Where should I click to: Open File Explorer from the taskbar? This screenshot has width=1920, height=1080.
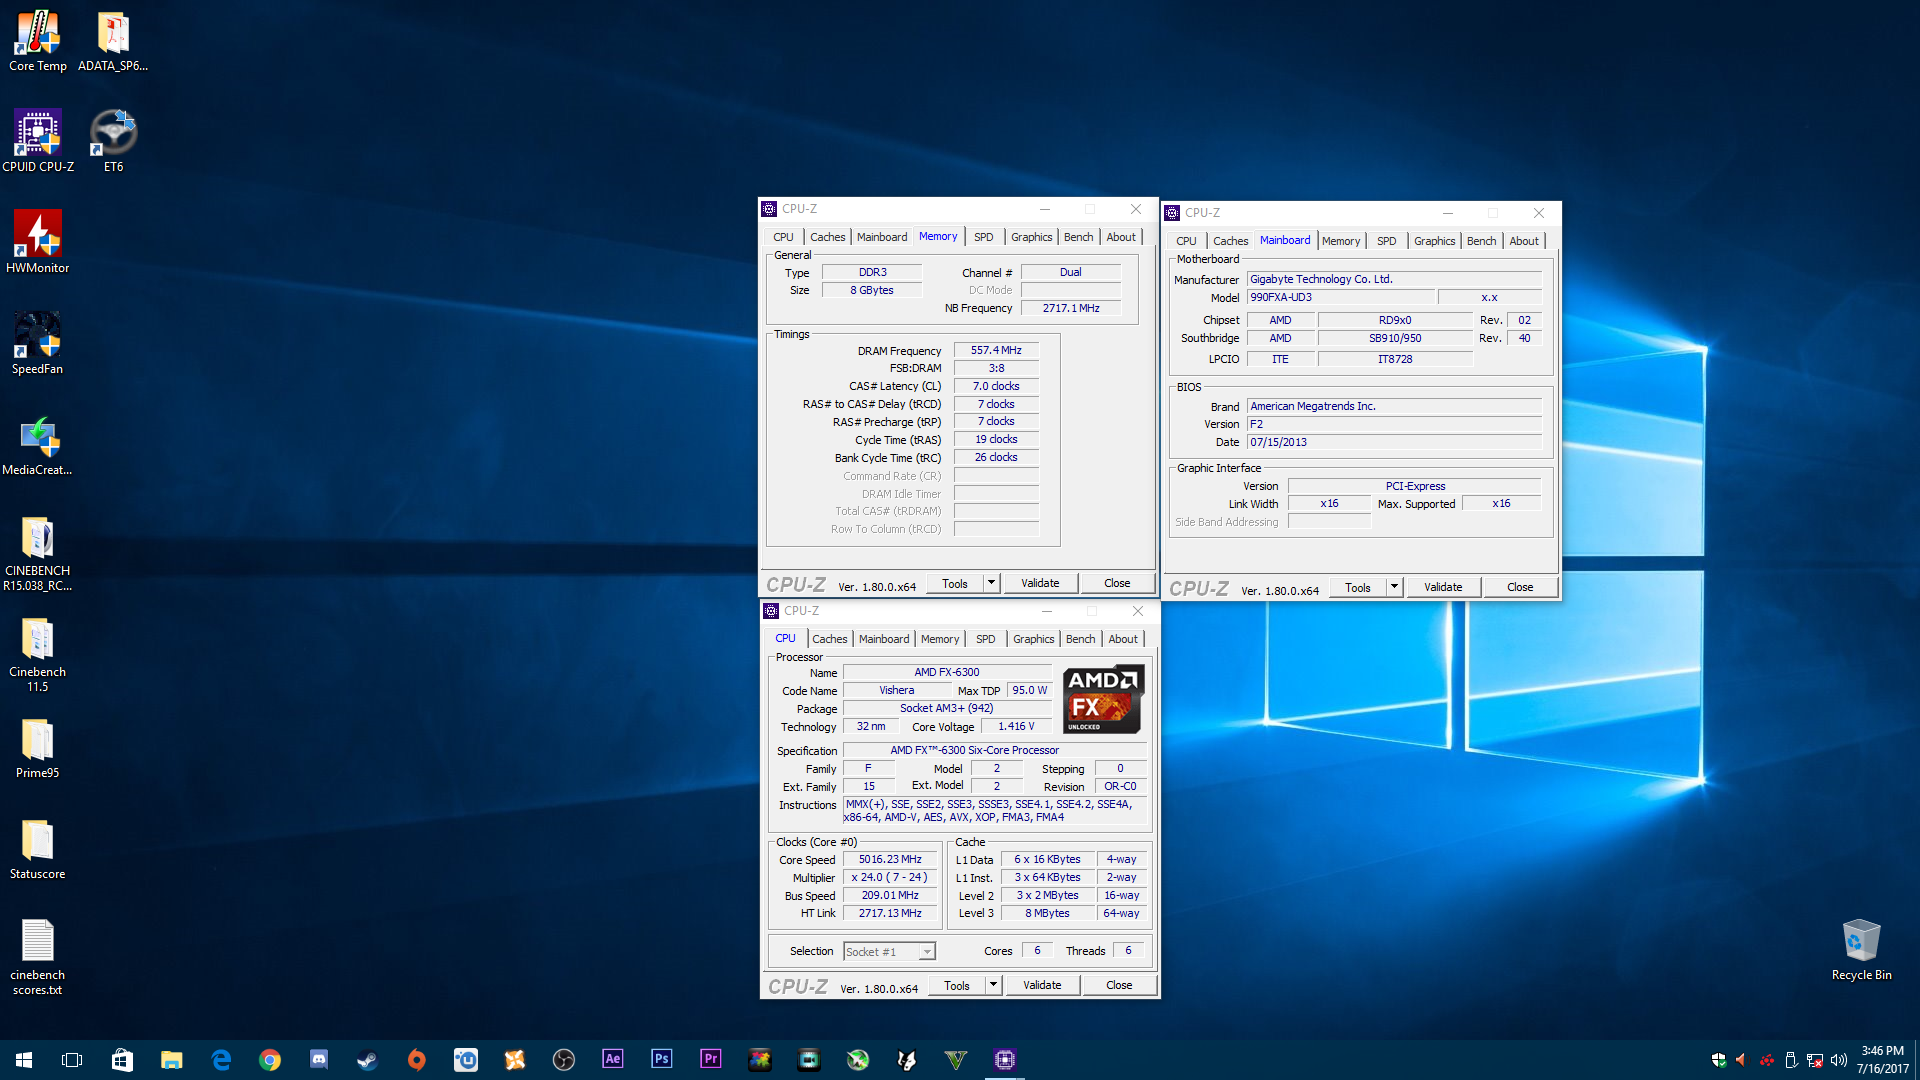(172, 1060)
